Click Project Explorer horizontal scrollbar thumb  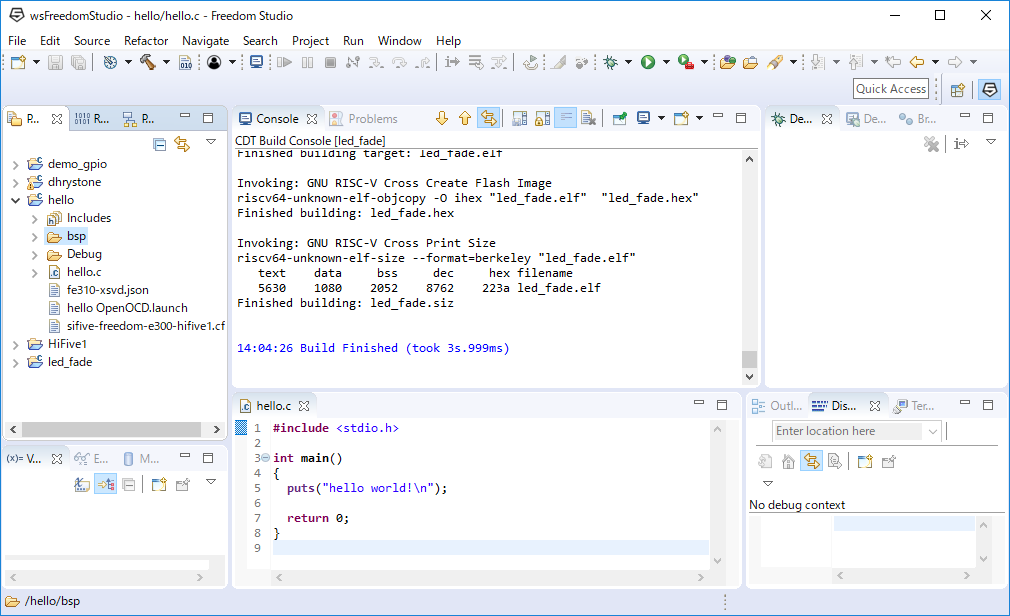click(x=111, y=429)
